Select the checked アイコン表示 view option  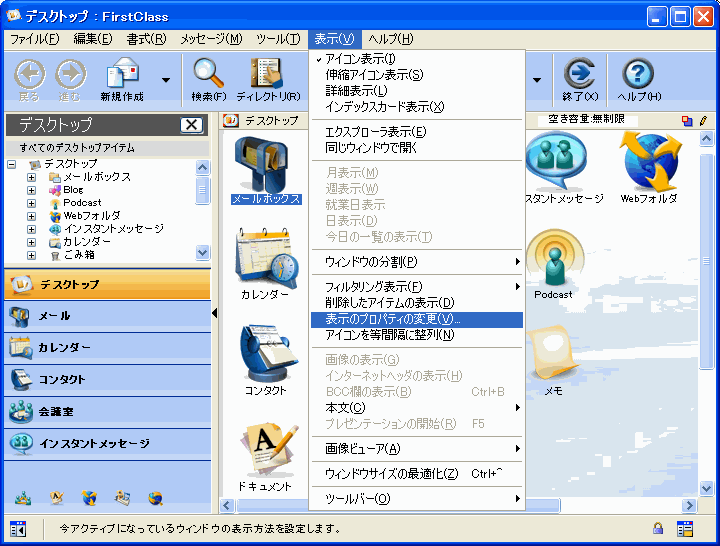pyautogui.click(x=361, y=59)
